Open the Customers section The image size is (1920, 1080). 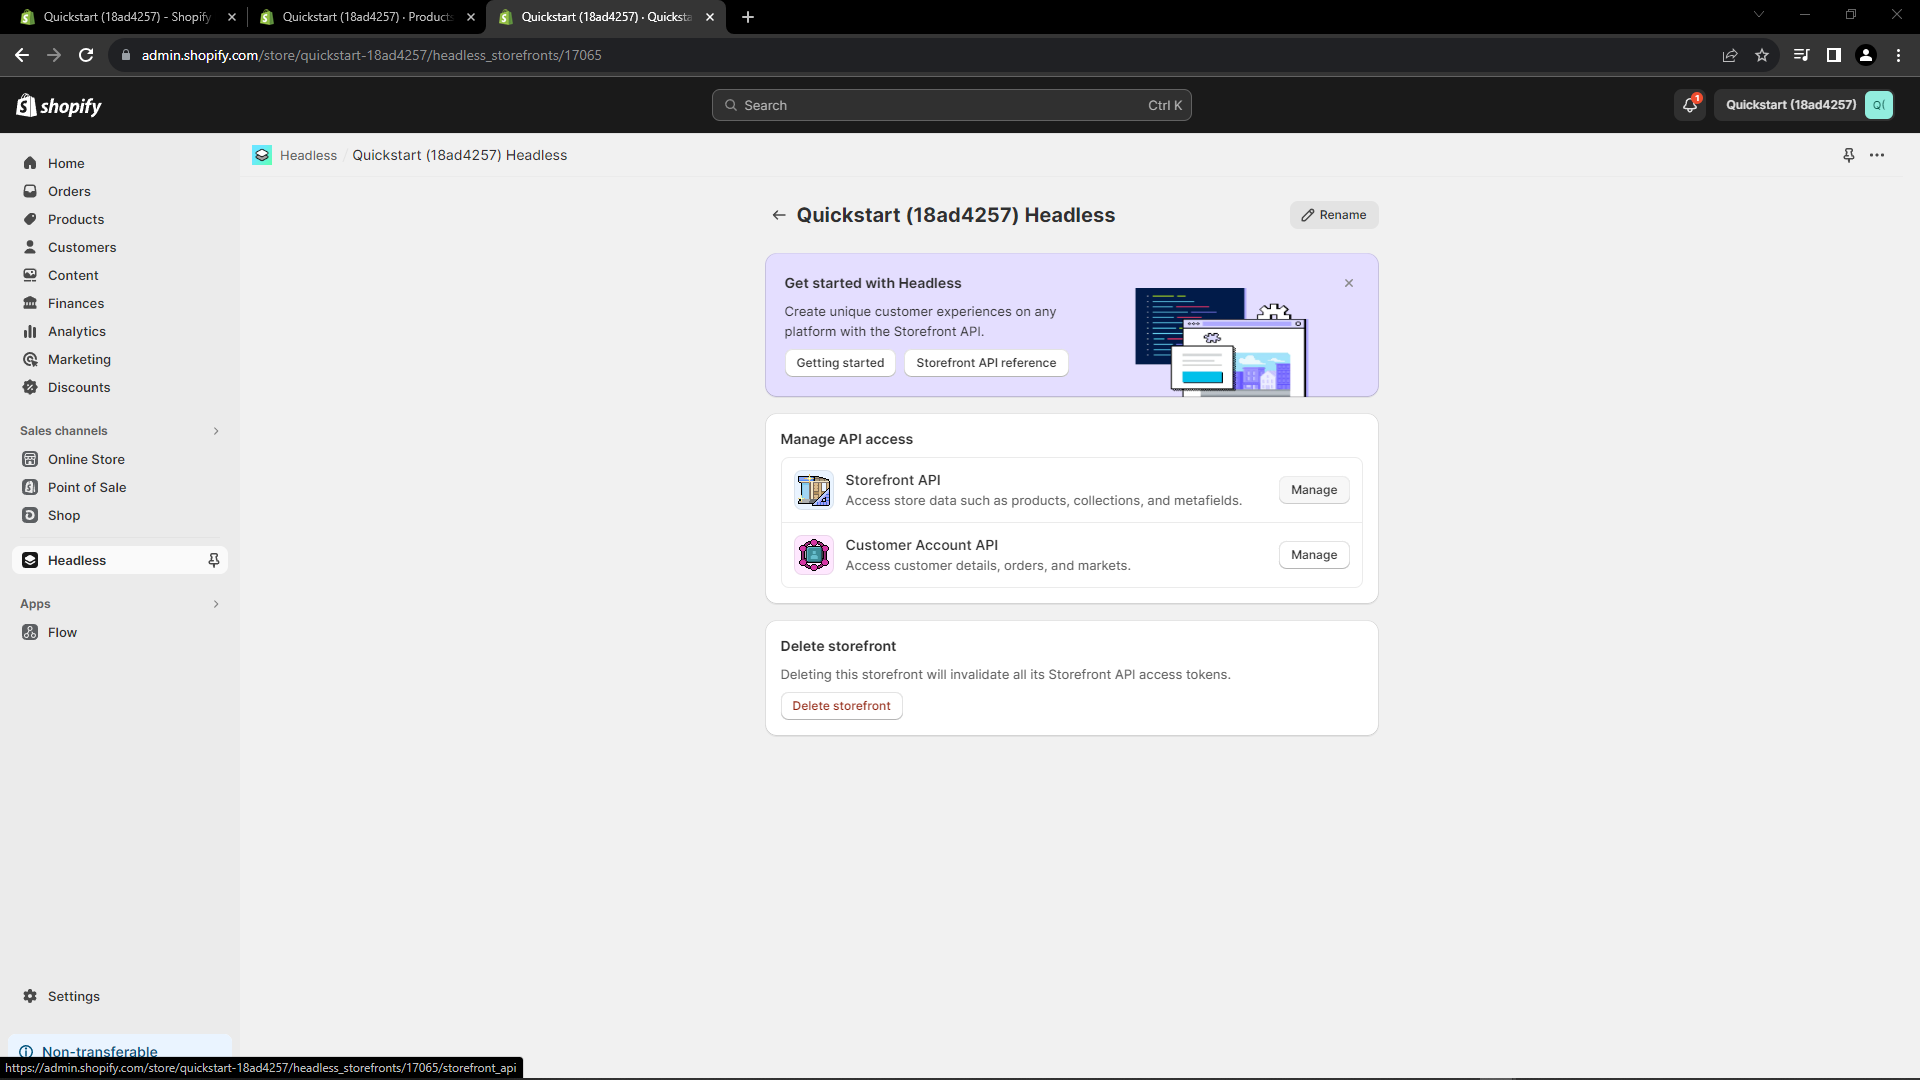[83, 247]
